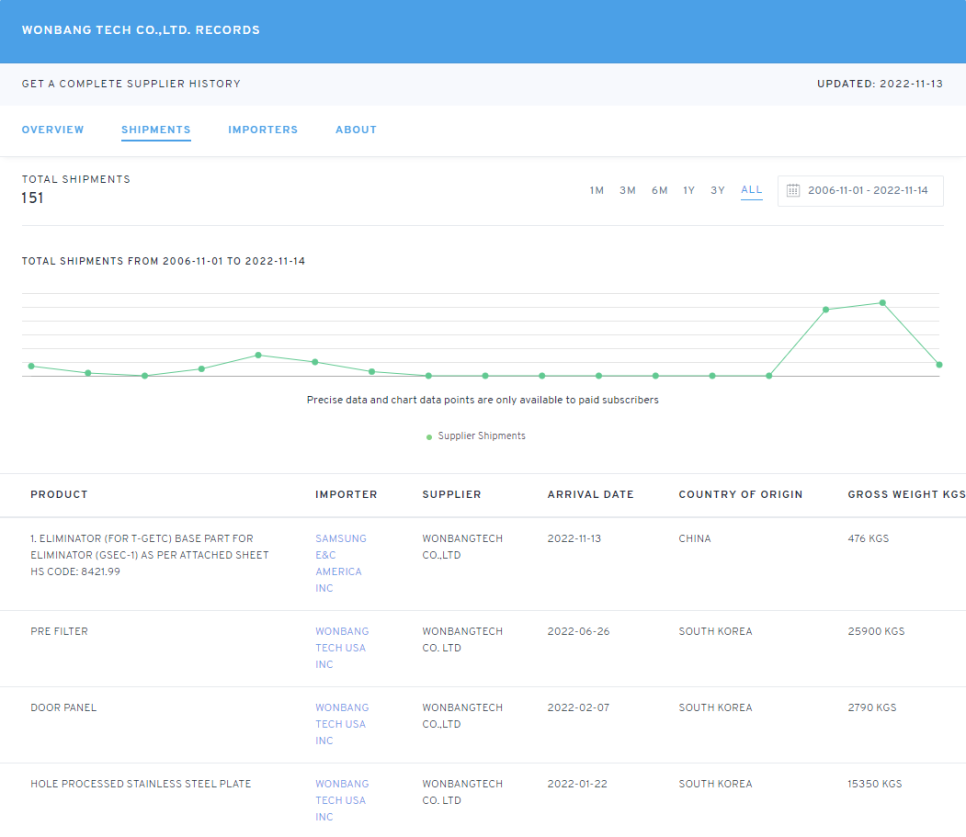Set chart range to 3M
Viewport: 966px width, 837px height.
(x=628, y=190)
